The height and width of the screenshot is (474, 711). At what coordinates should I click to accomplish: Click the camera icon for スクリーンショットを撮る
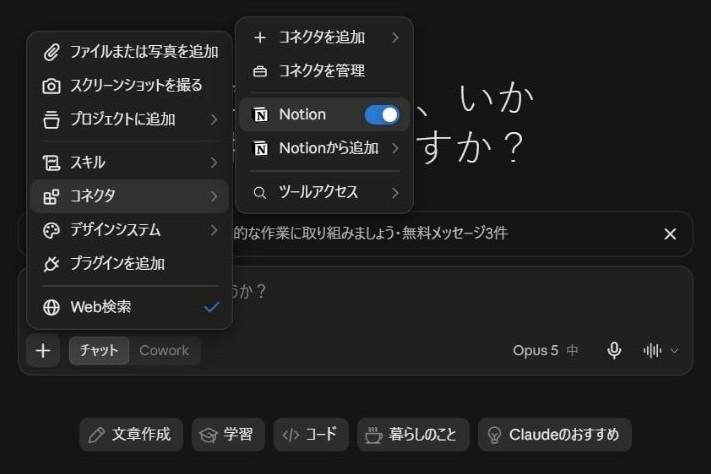51,86
